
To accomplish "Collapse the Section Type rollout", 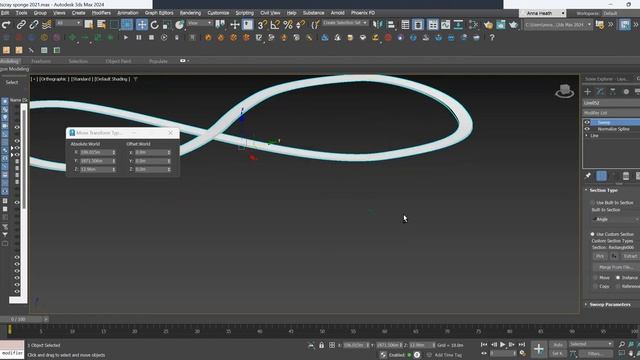I will tap(603, 190).
